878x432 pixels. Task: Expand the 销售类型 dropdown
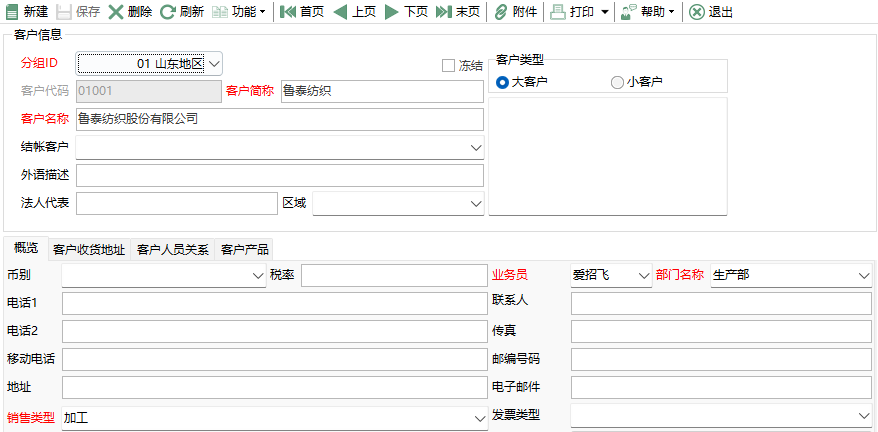[x=476, y=415]
